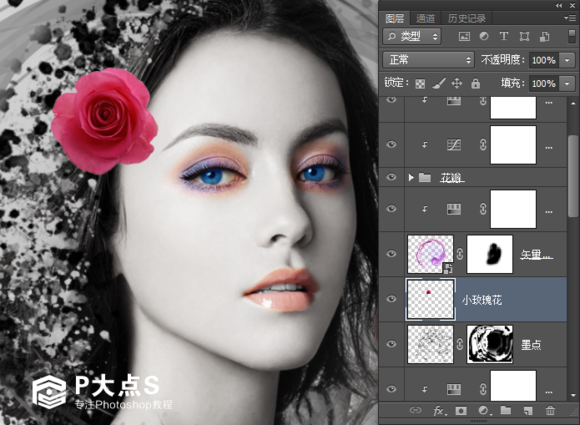580x425 pixels.
Task: Create a new group folder
Action: click(506, 410)
